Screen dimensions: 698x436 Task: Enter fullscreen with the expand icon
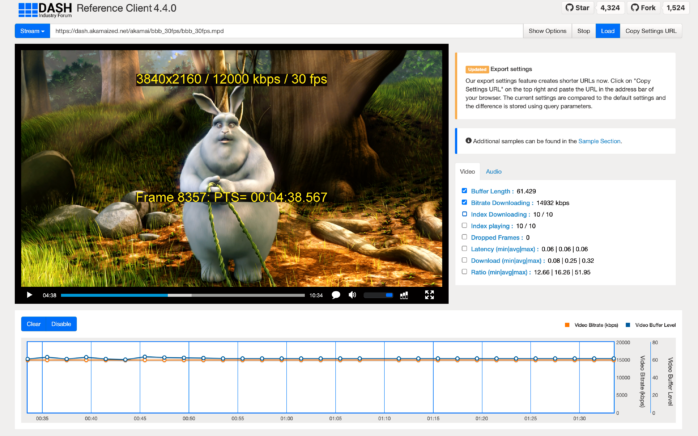[x=429, y=295]
